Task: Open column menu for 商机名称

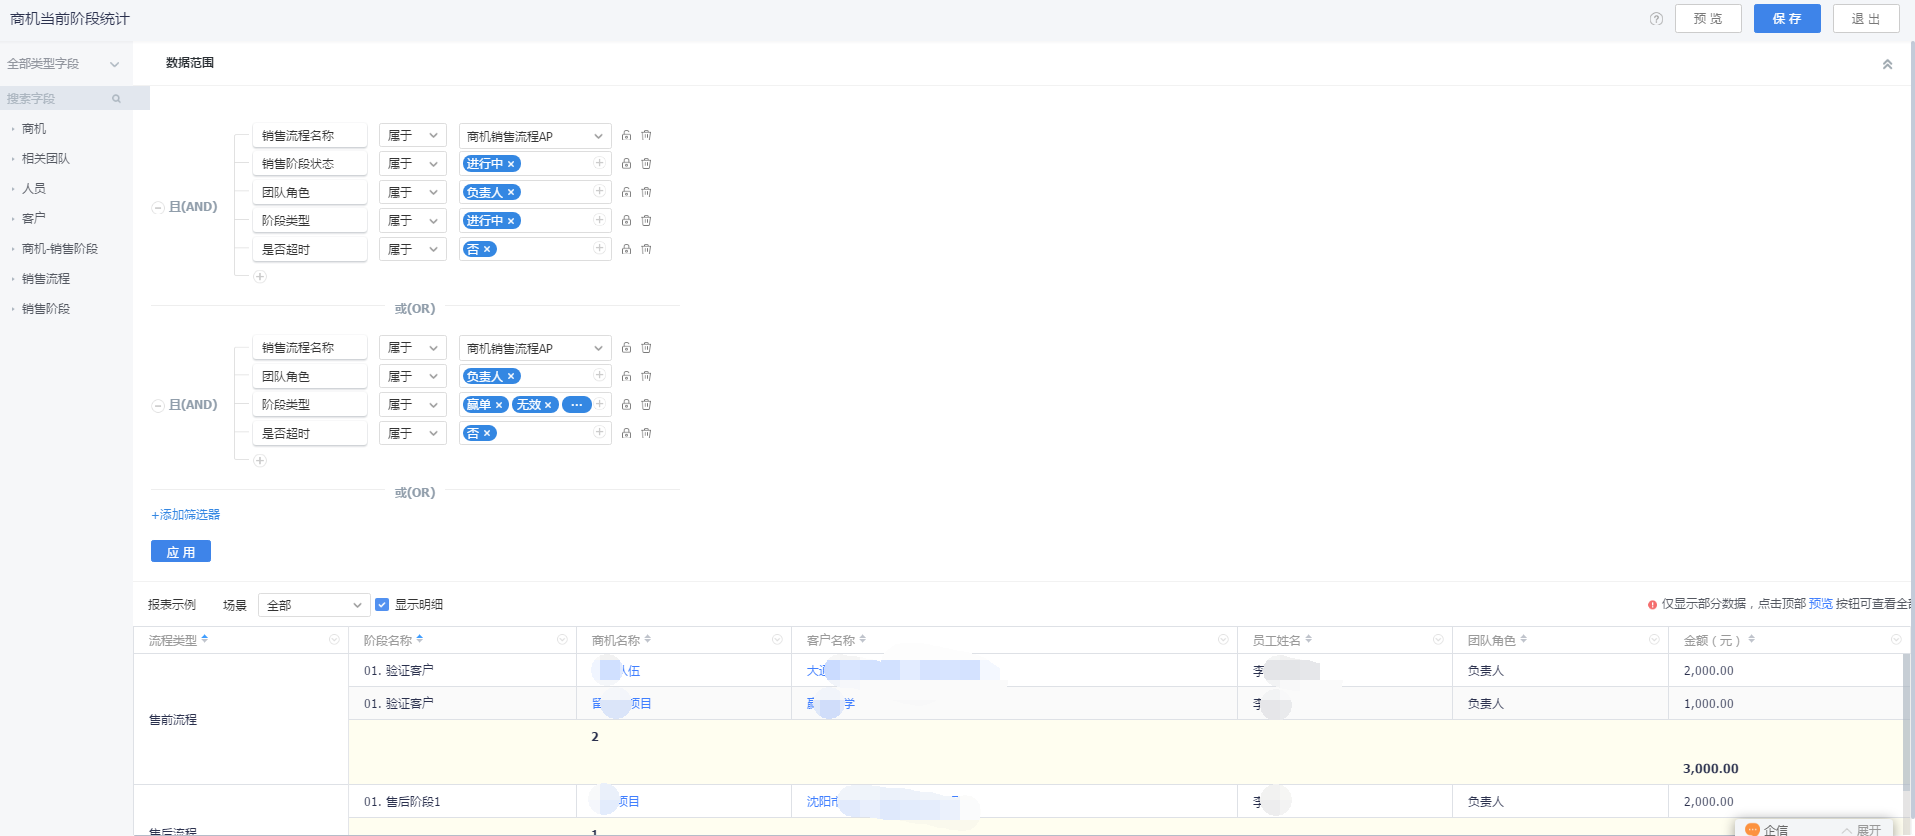Action: pyautogui.click(x=777, y=639)
